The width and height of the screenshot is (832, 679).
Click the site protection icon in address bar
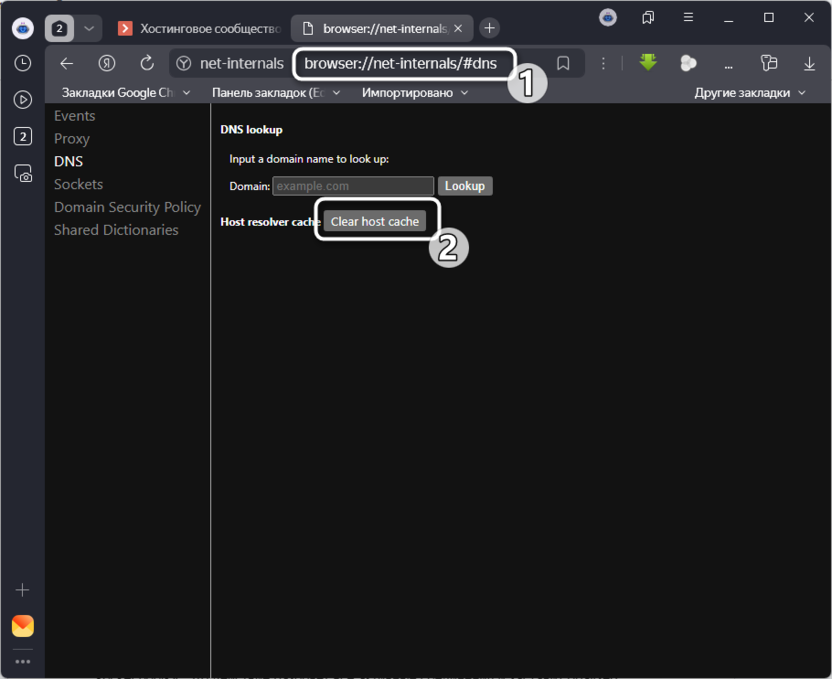tap(184, 64)
